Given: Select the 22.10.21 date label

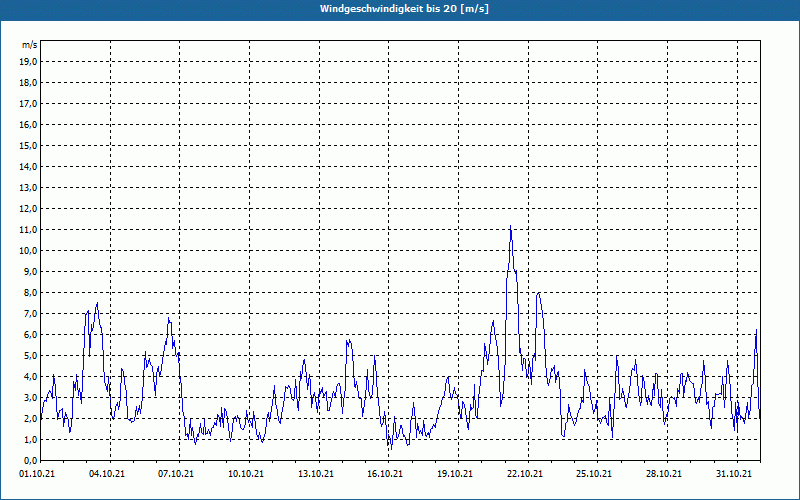Looking at the screenshot, I should (x=524, y=474).
